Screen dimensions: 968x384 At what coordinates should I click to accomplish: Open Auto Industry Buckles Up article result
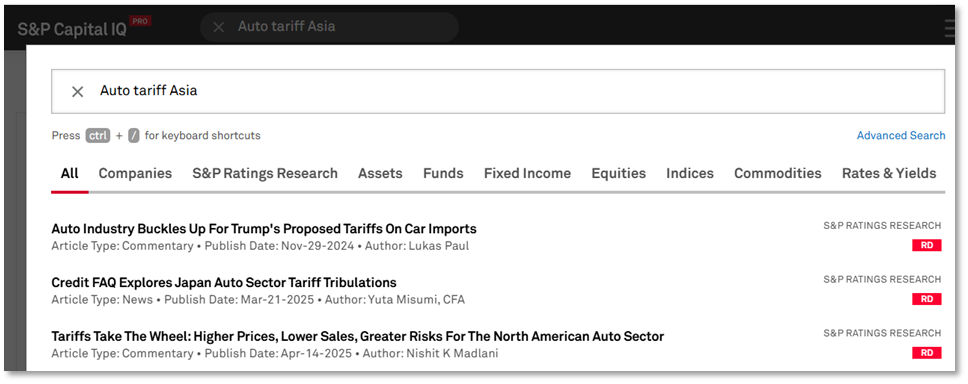pos(264,229)
